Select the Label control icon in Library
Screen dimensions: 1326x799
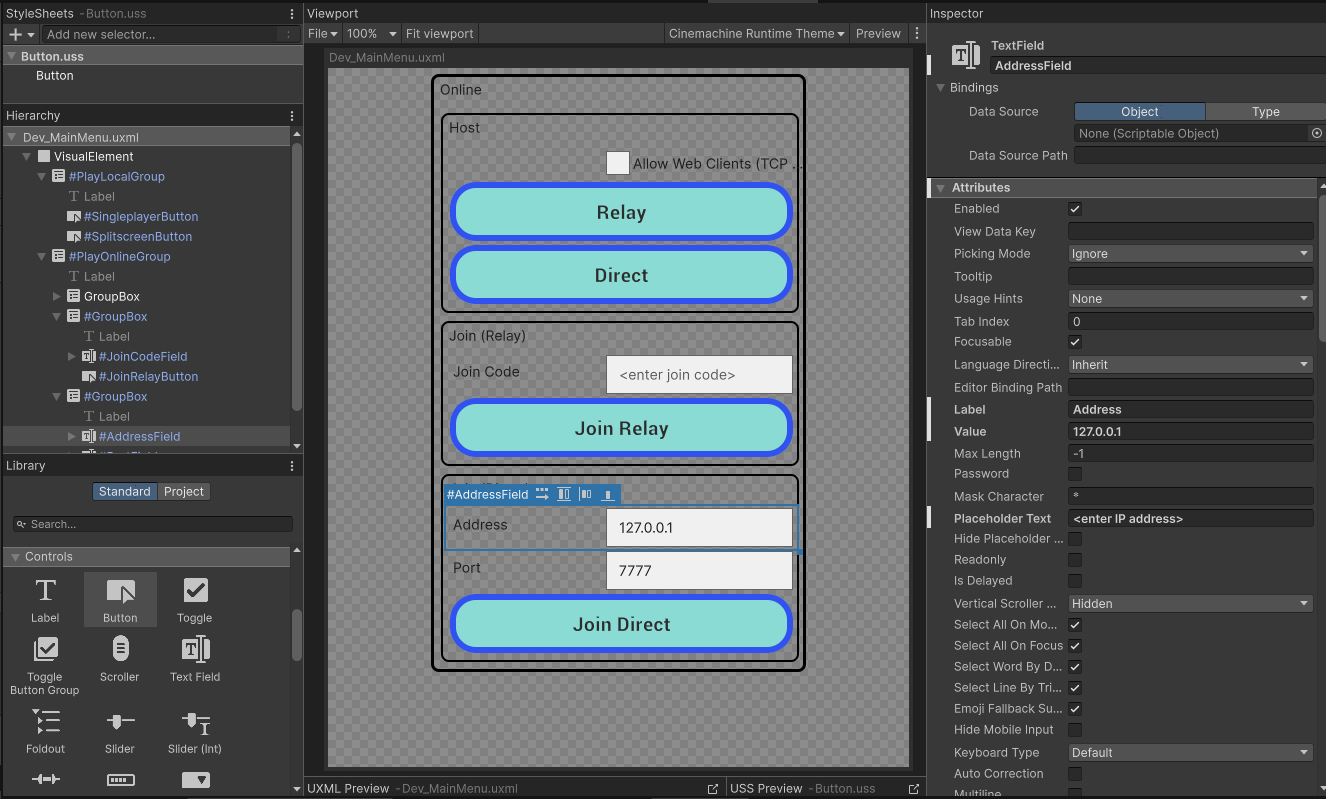[45, 590]
